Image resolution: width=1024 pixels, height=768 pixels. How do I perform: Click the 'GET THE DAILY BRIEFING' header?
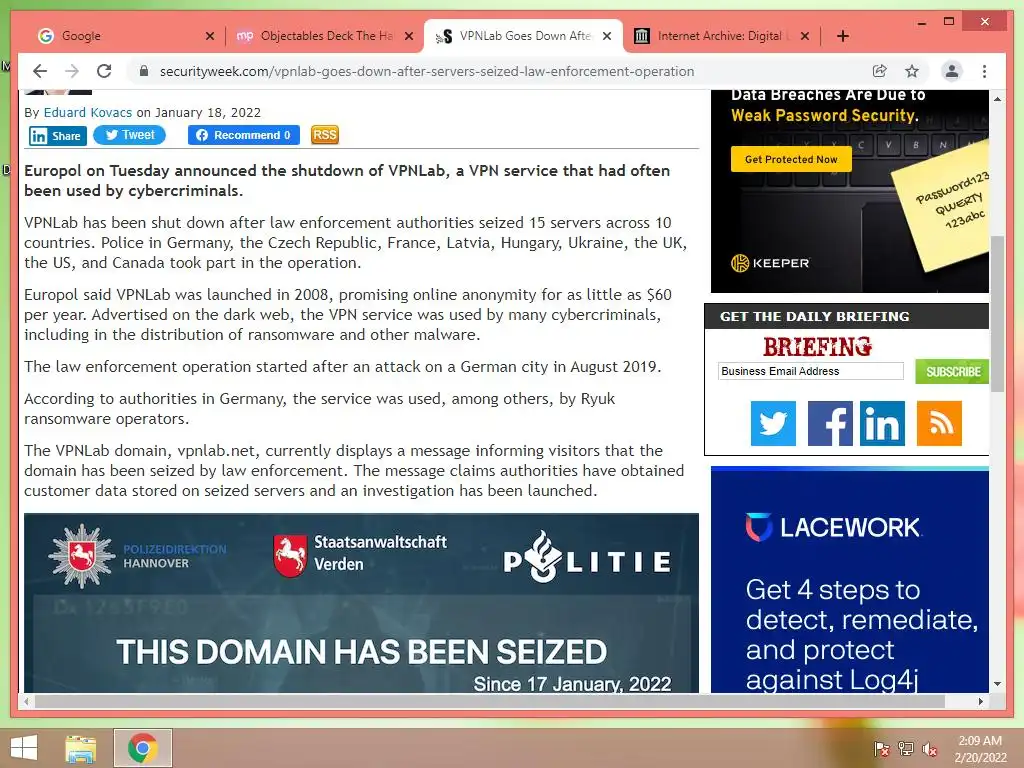[x=814, y=317]
